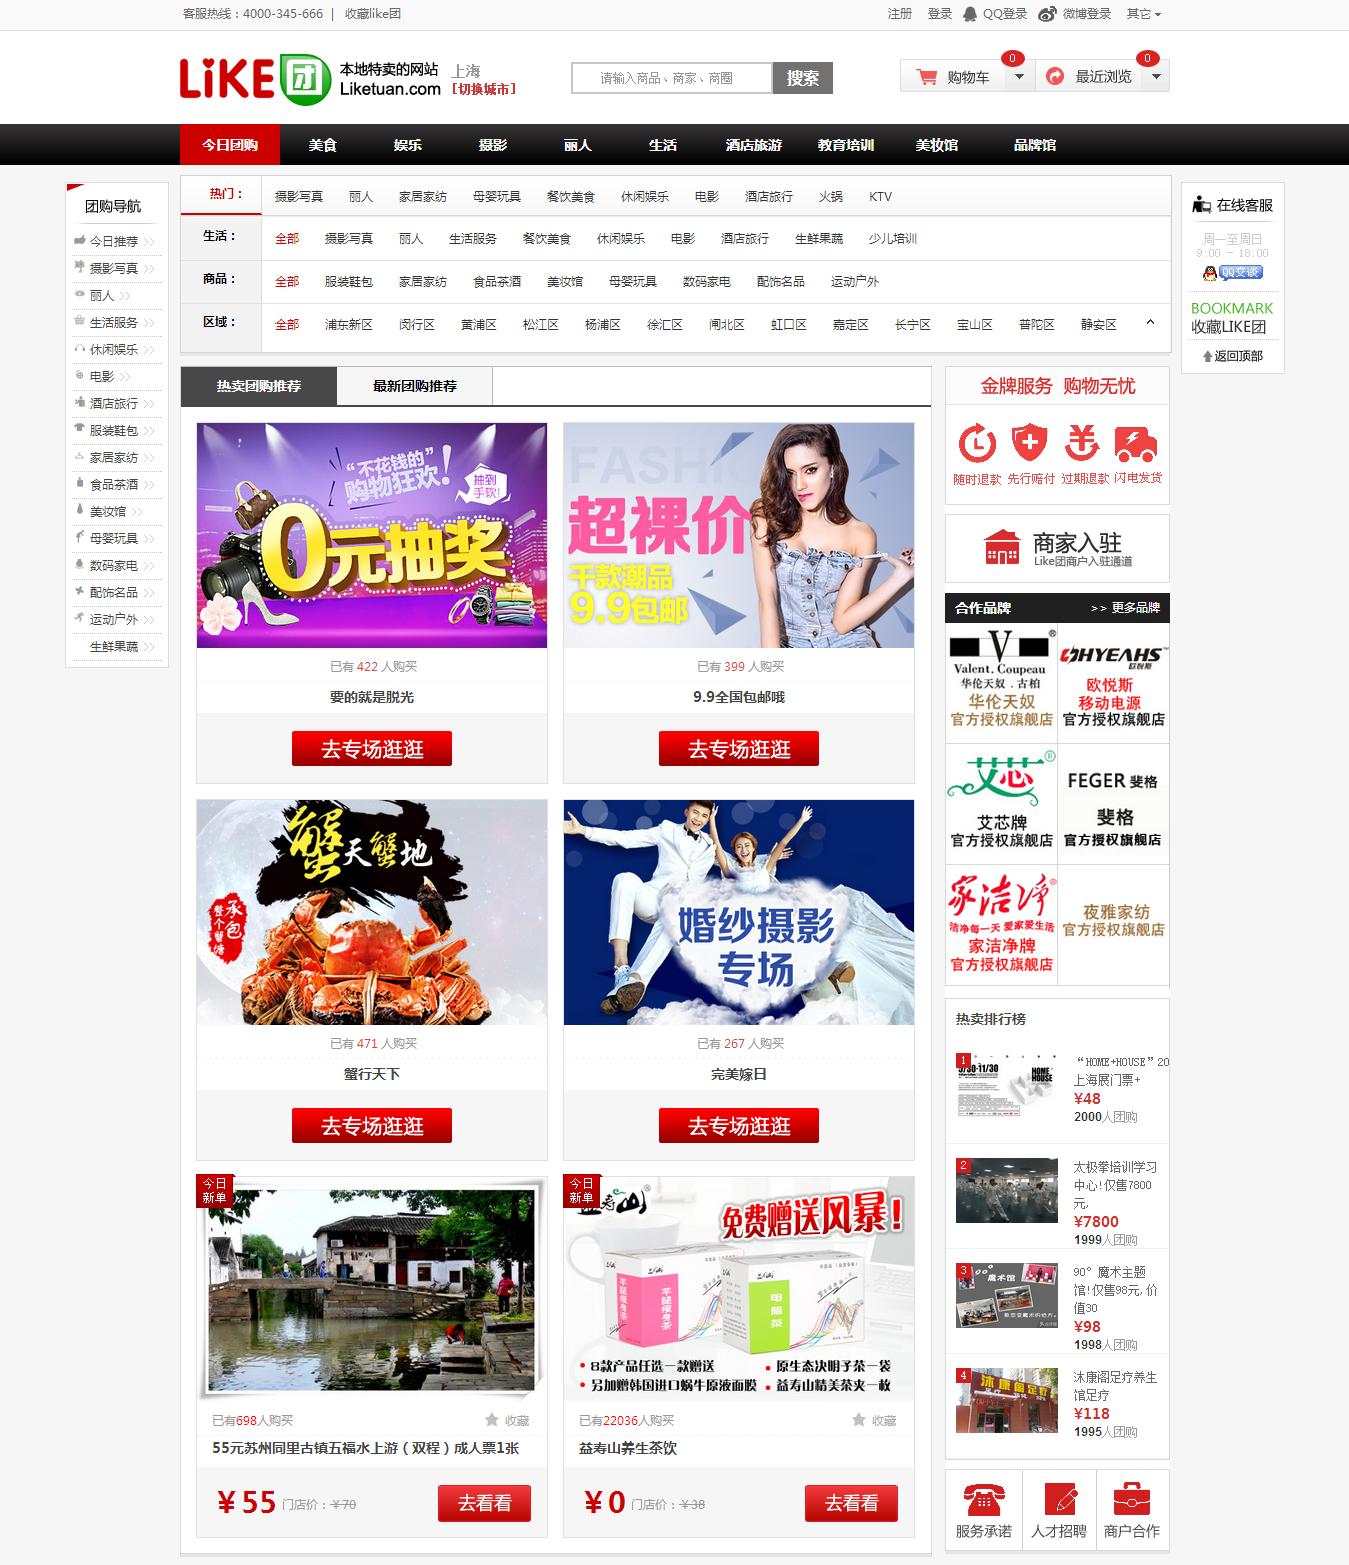Click the talent recruitment (人才招聘) icon
Image resolution: width=1349 pixels, height=1565 pixels.
[x=1059, y=1500]
